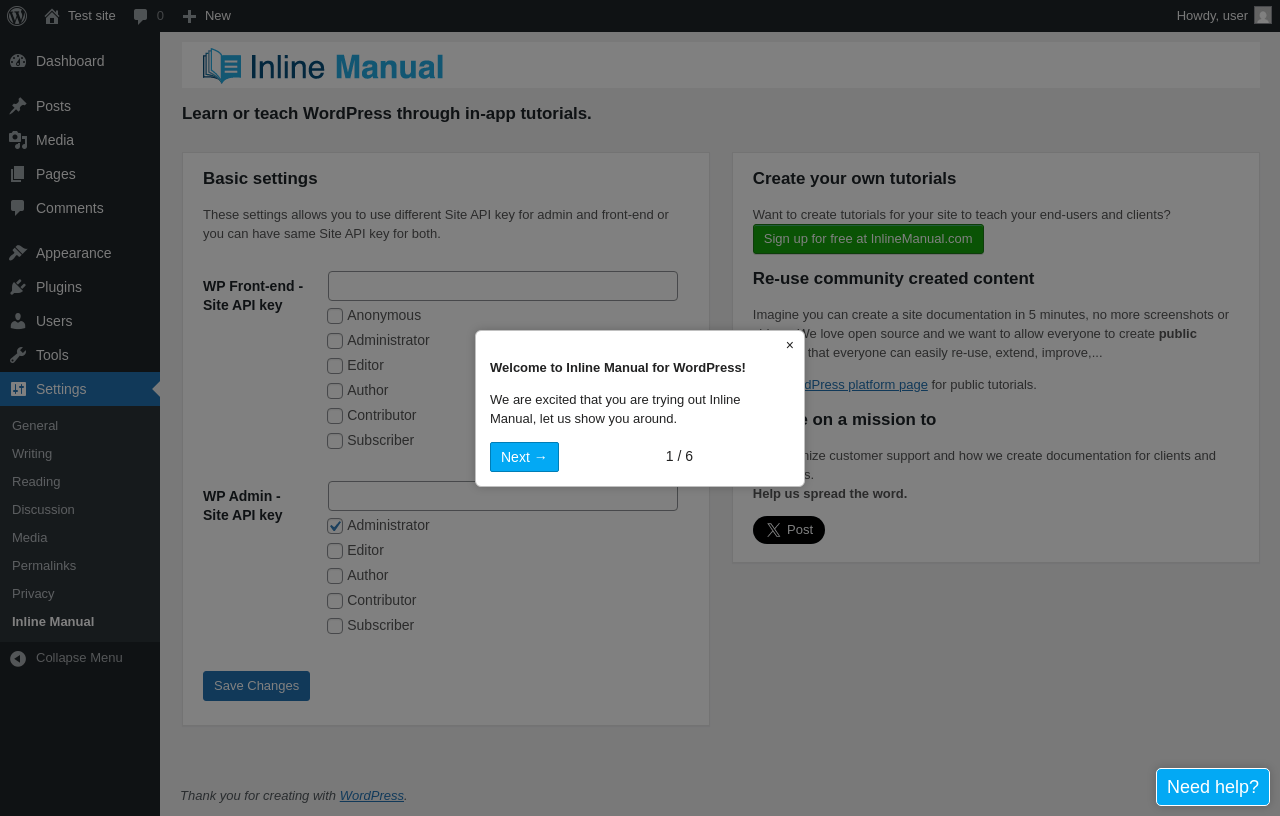Open the comments bubble icon in admin bar

pos(141,16)
